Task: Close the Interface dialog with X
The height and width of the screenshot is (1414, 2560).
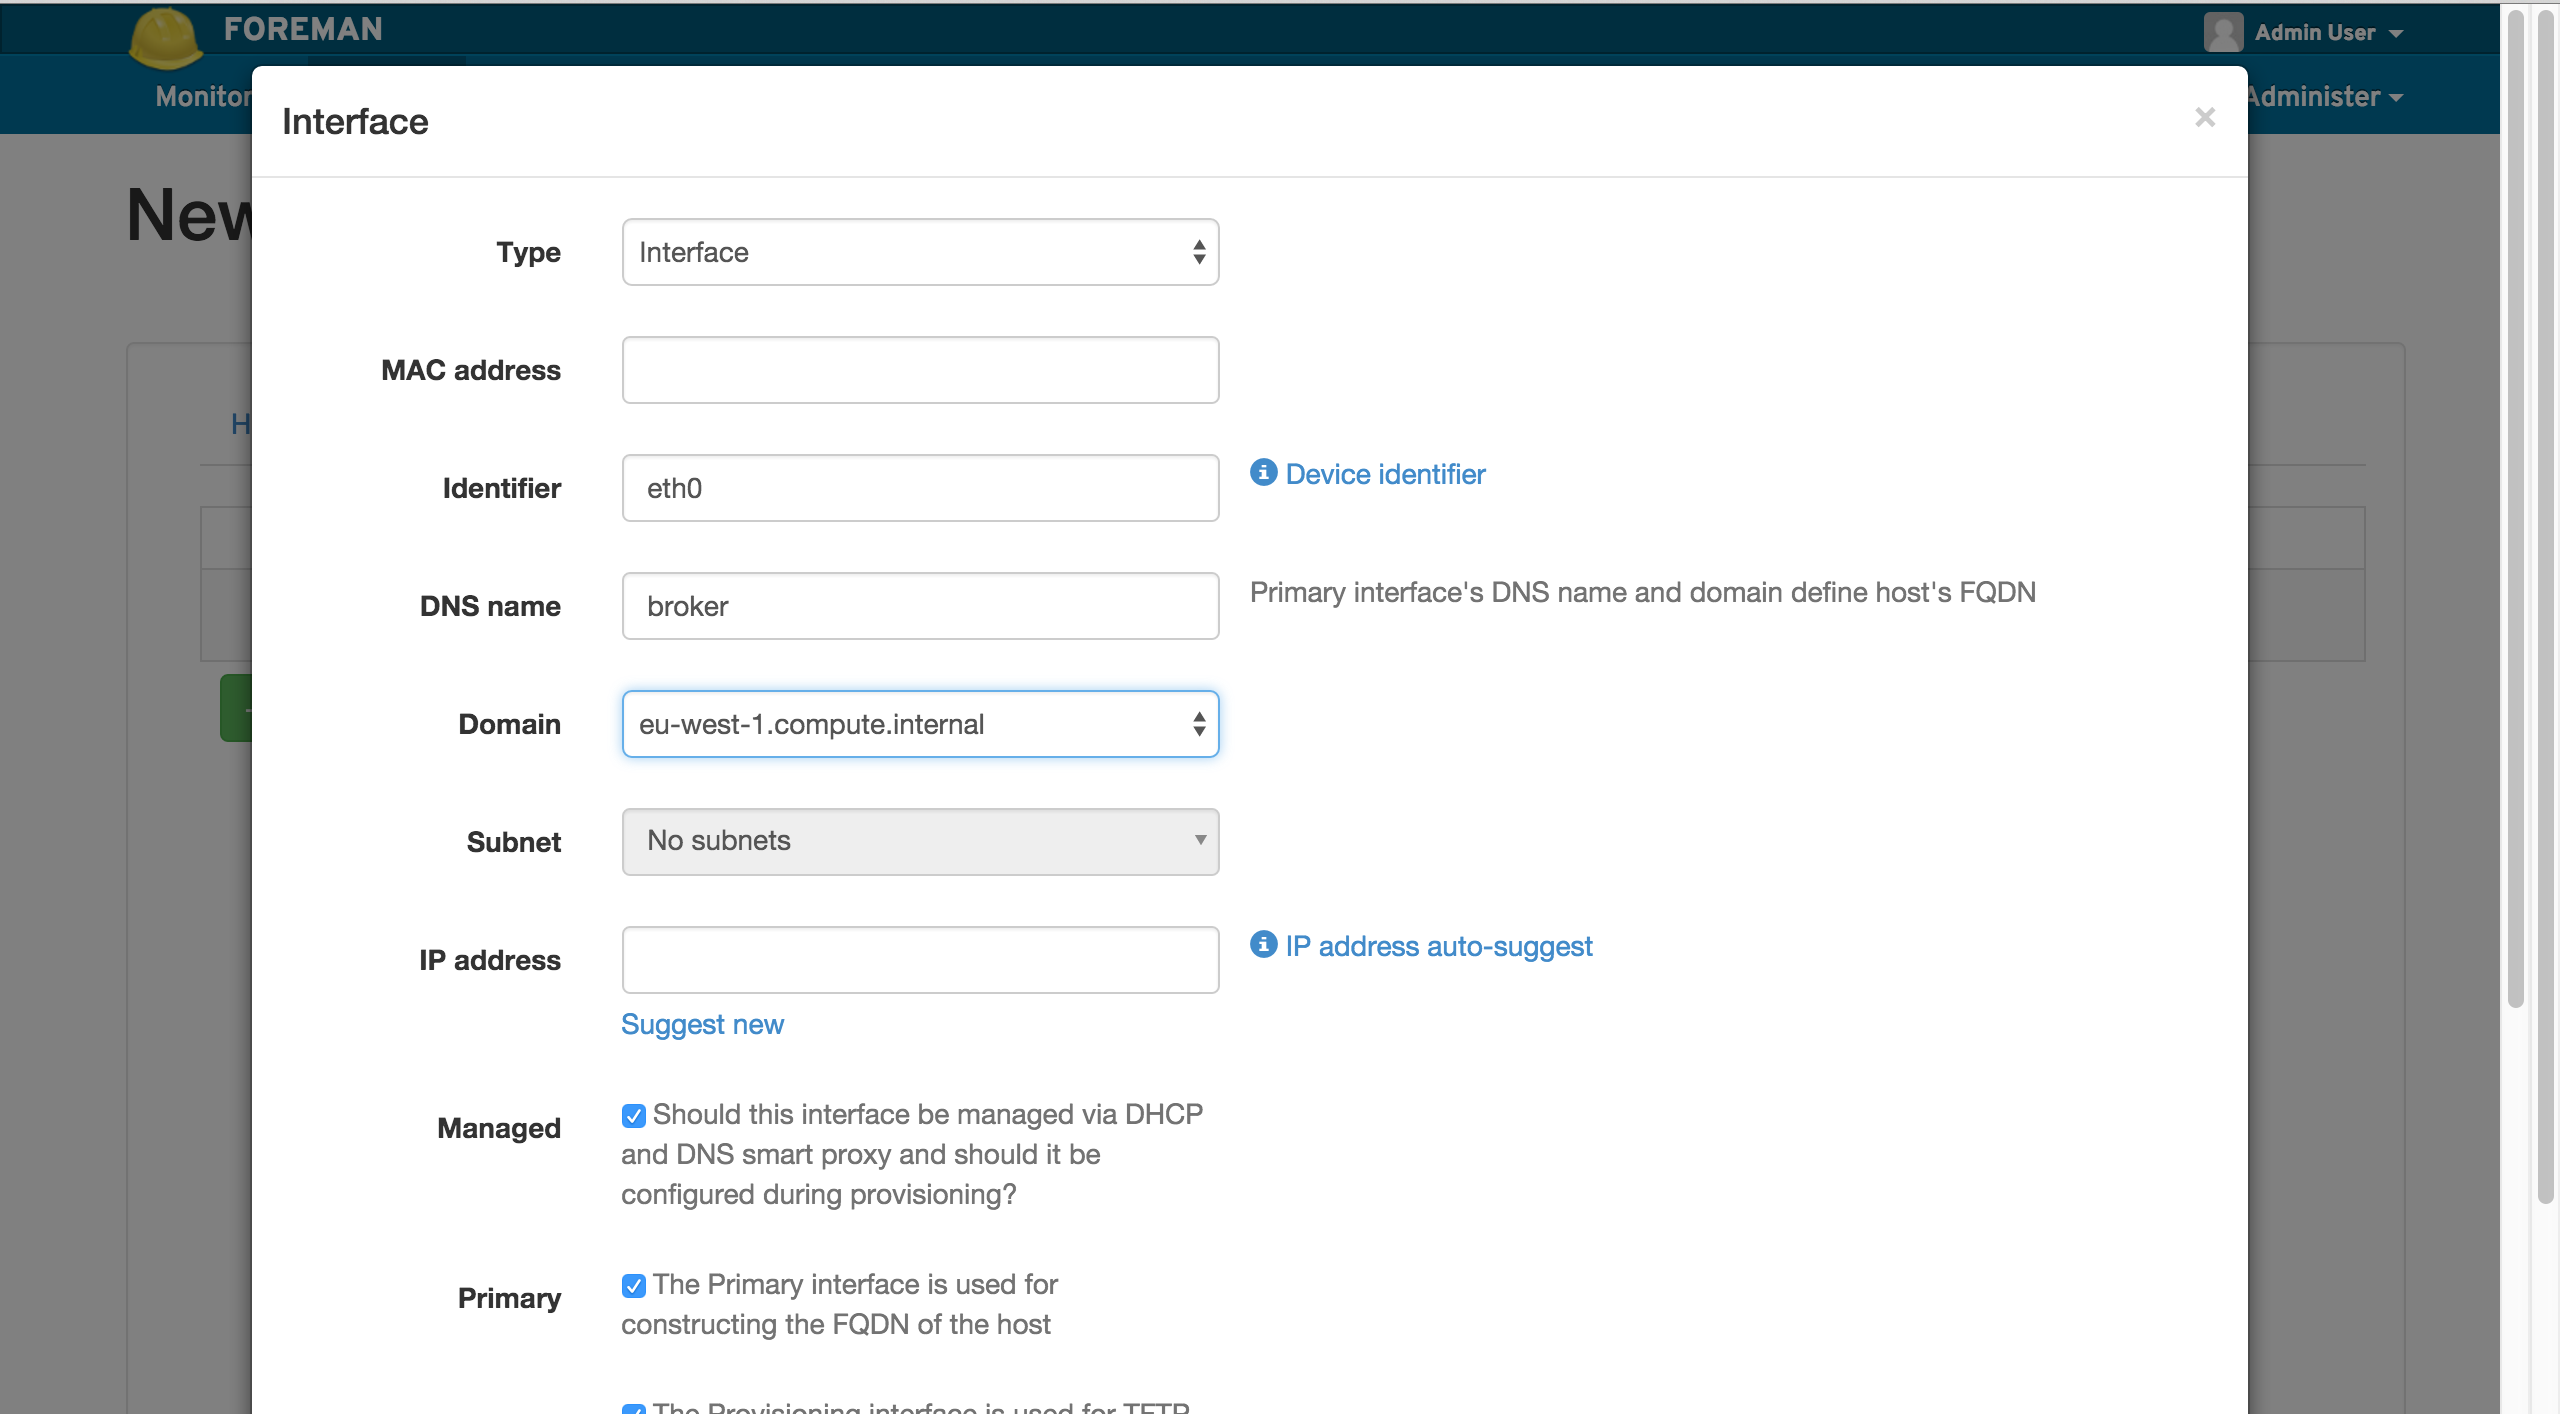Action: pos(2204,118)
